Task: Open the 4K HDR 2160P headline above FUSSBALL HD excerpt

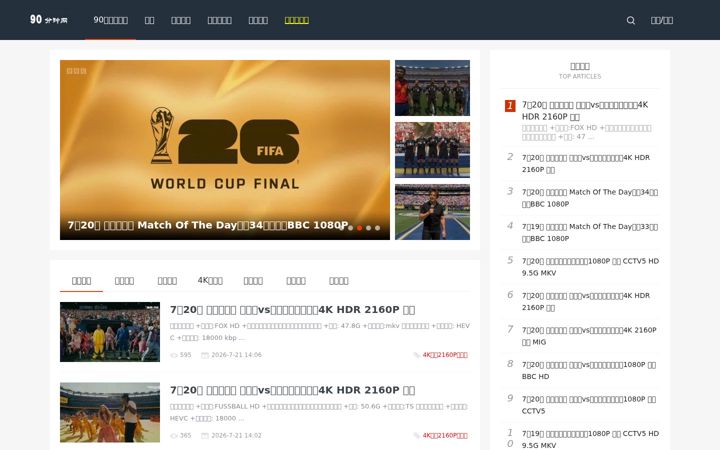Action: coord(292,390)
